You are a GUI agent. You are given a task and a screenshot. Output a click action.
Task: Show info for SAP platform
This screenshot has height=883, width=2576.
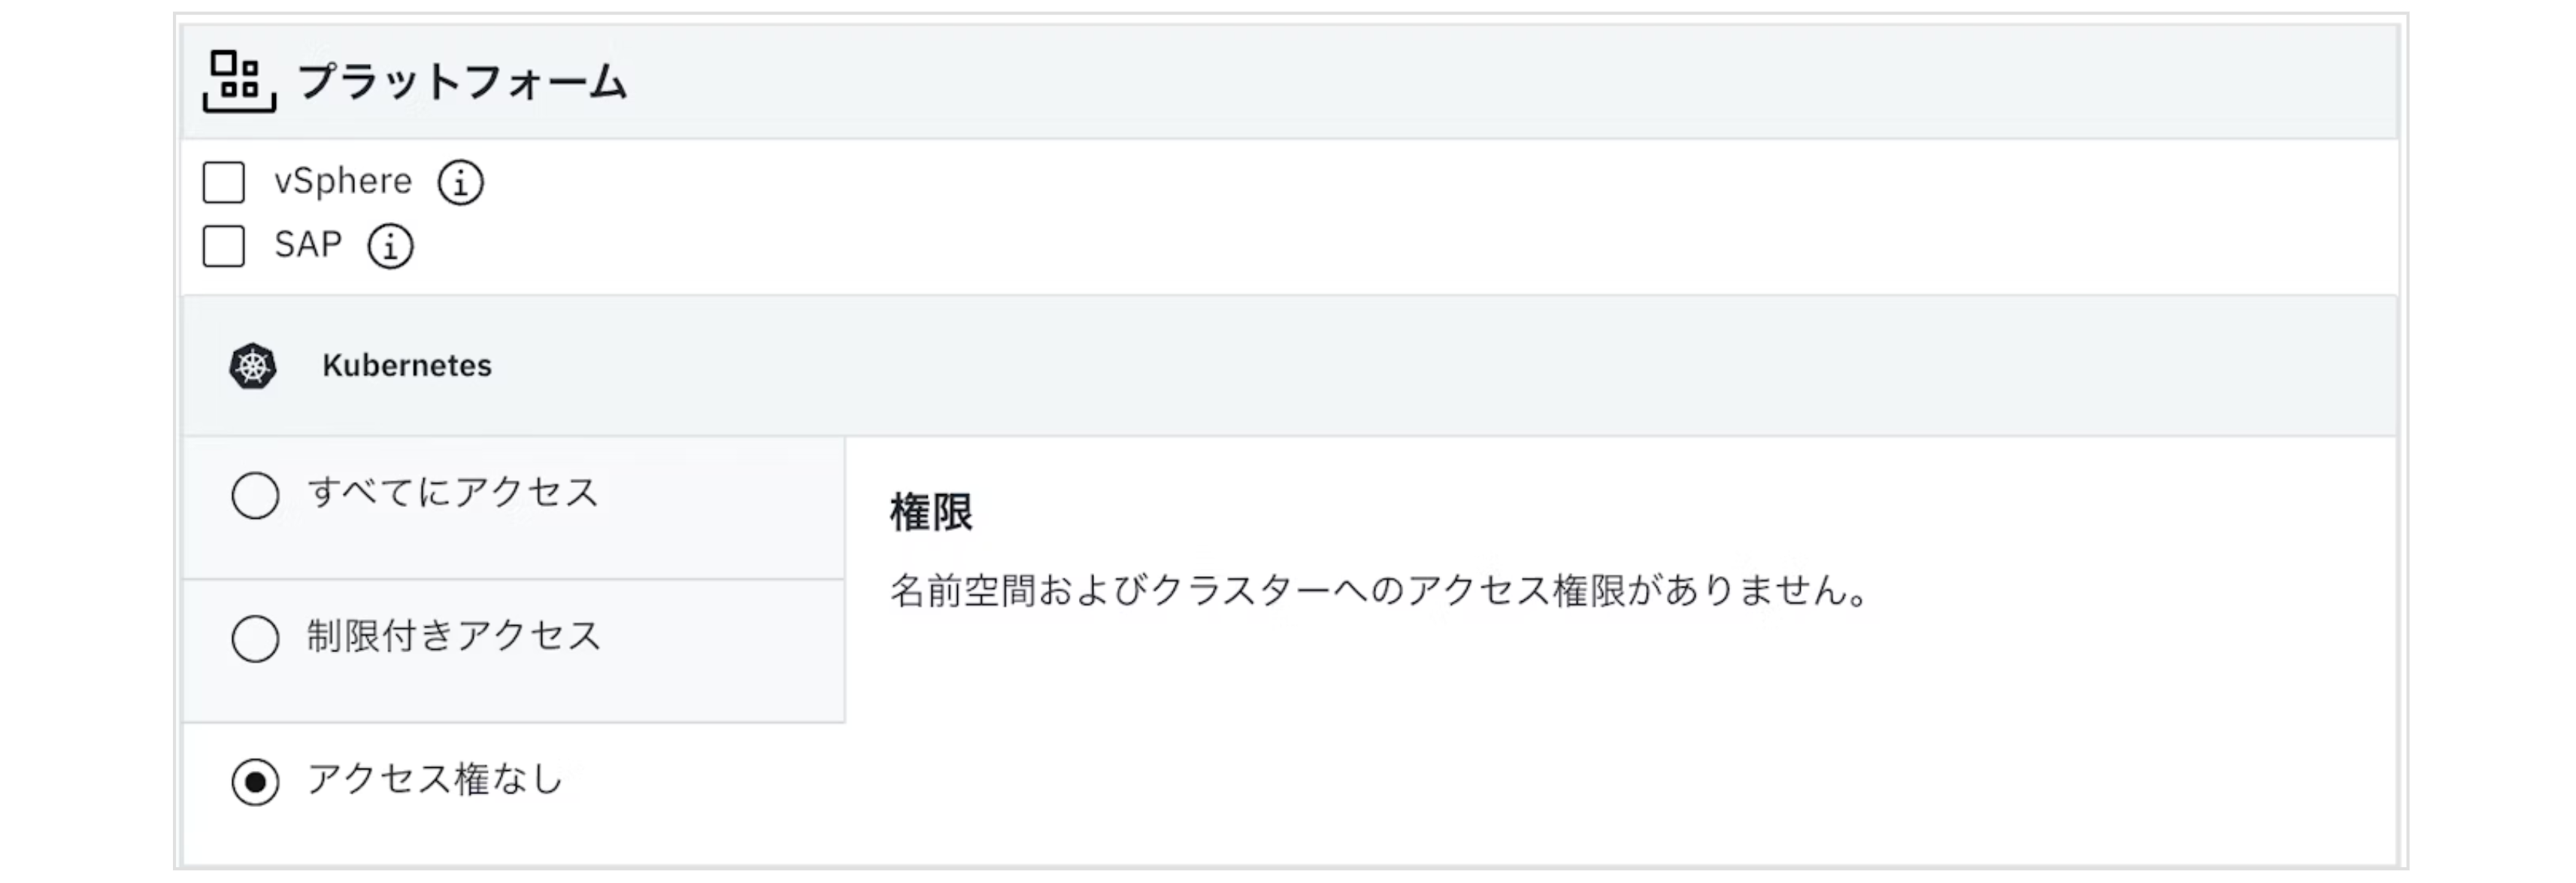[390, 247]
